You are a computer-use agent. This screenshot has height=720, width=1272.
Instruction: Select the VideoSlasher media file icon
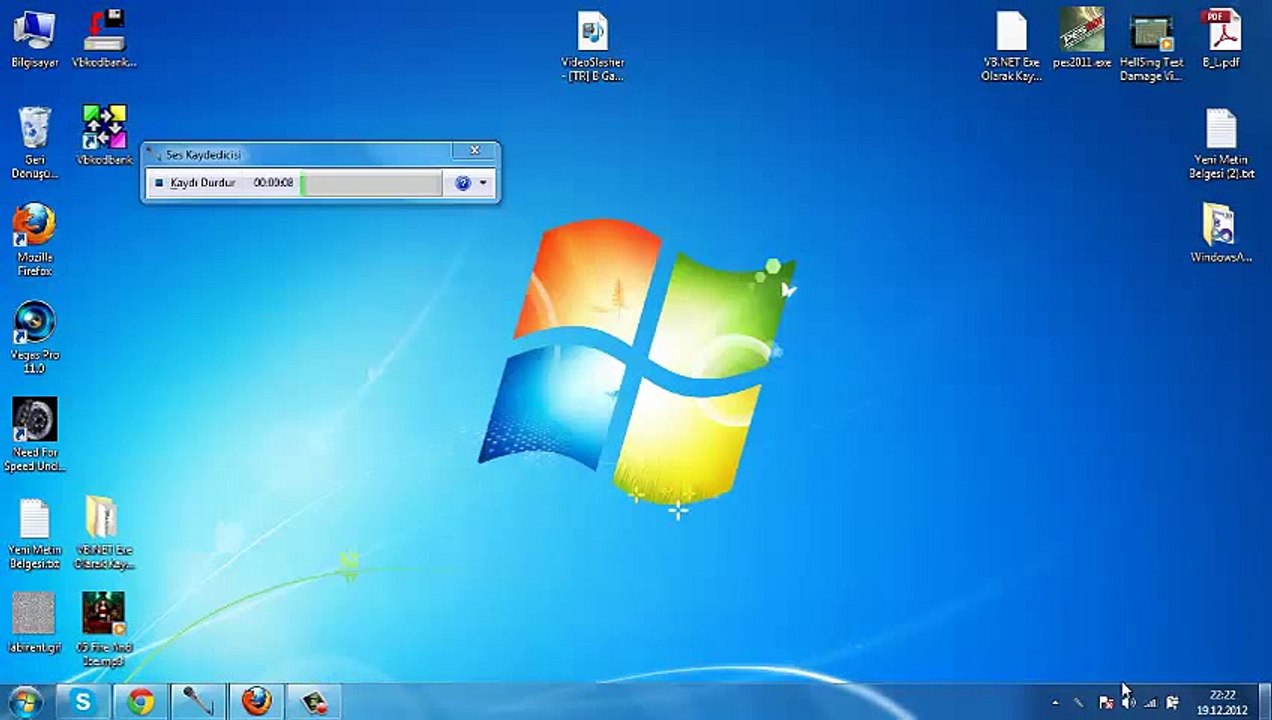[x=592, y=46]
